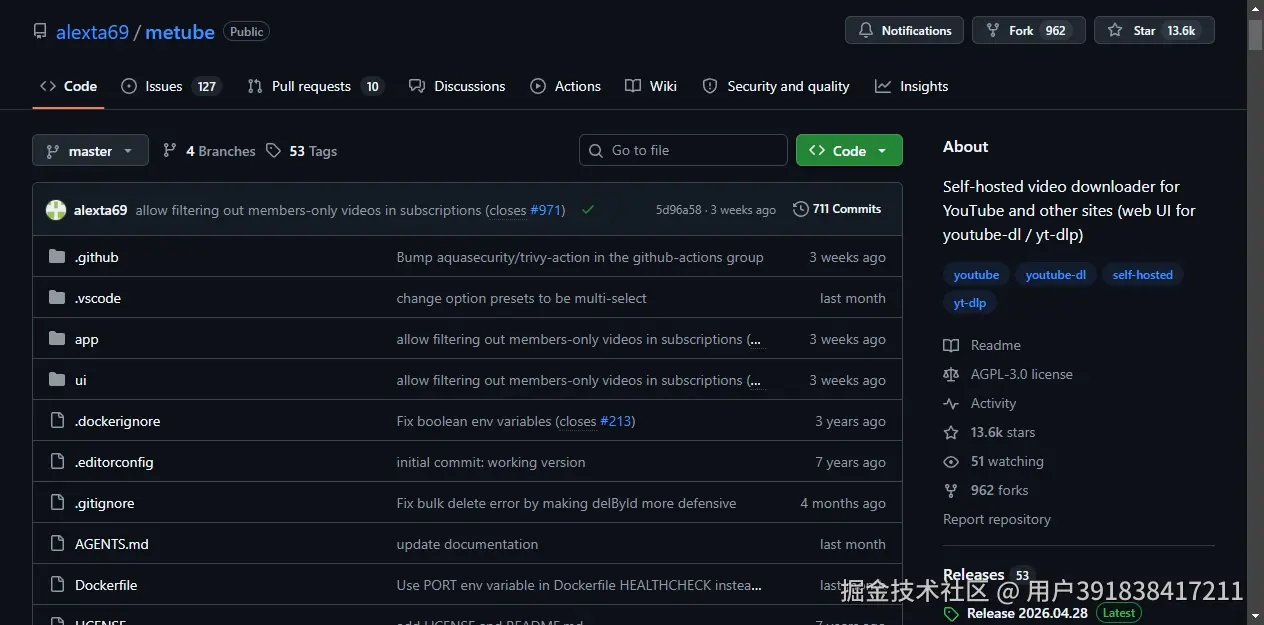Open 'initial commit: working version' commit message
Screen dimensions: 1264x625
[491, 462]
